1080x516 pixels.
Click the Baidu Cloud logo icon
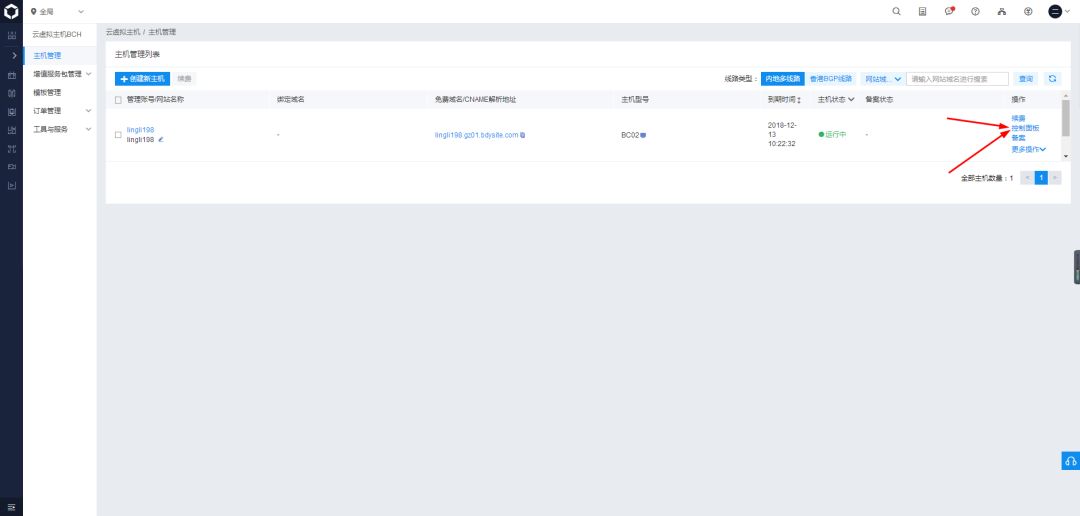tap(11, 11)
